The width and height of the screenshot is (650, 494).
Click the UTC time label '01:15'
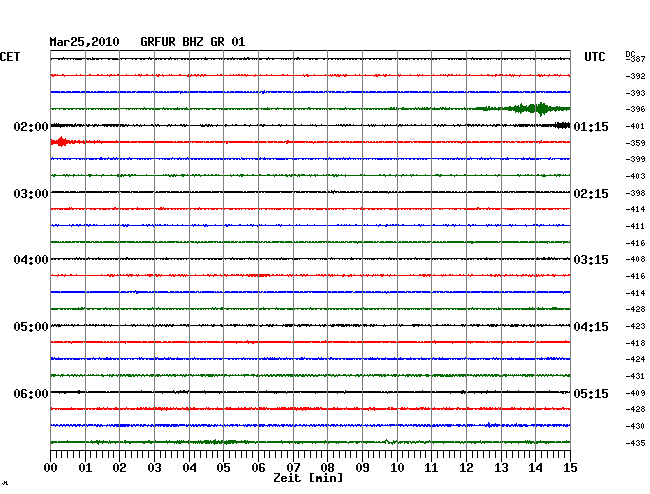click(x=591, y=127)
